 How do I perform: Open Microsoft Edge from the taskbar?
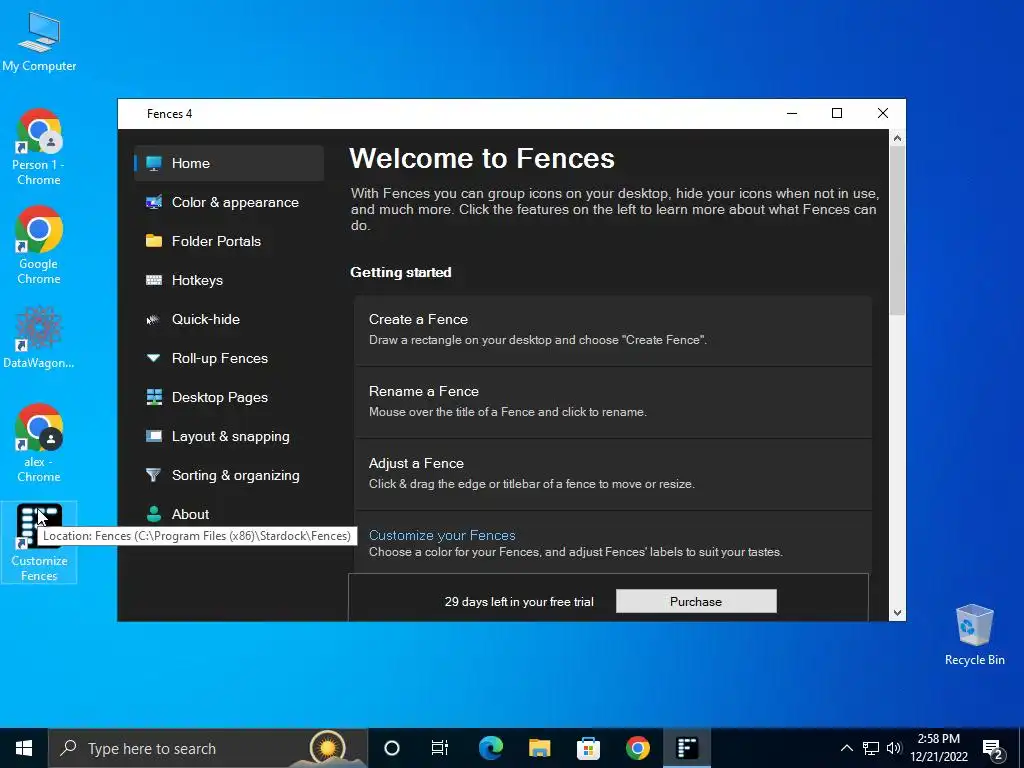(x=491, y=748)
